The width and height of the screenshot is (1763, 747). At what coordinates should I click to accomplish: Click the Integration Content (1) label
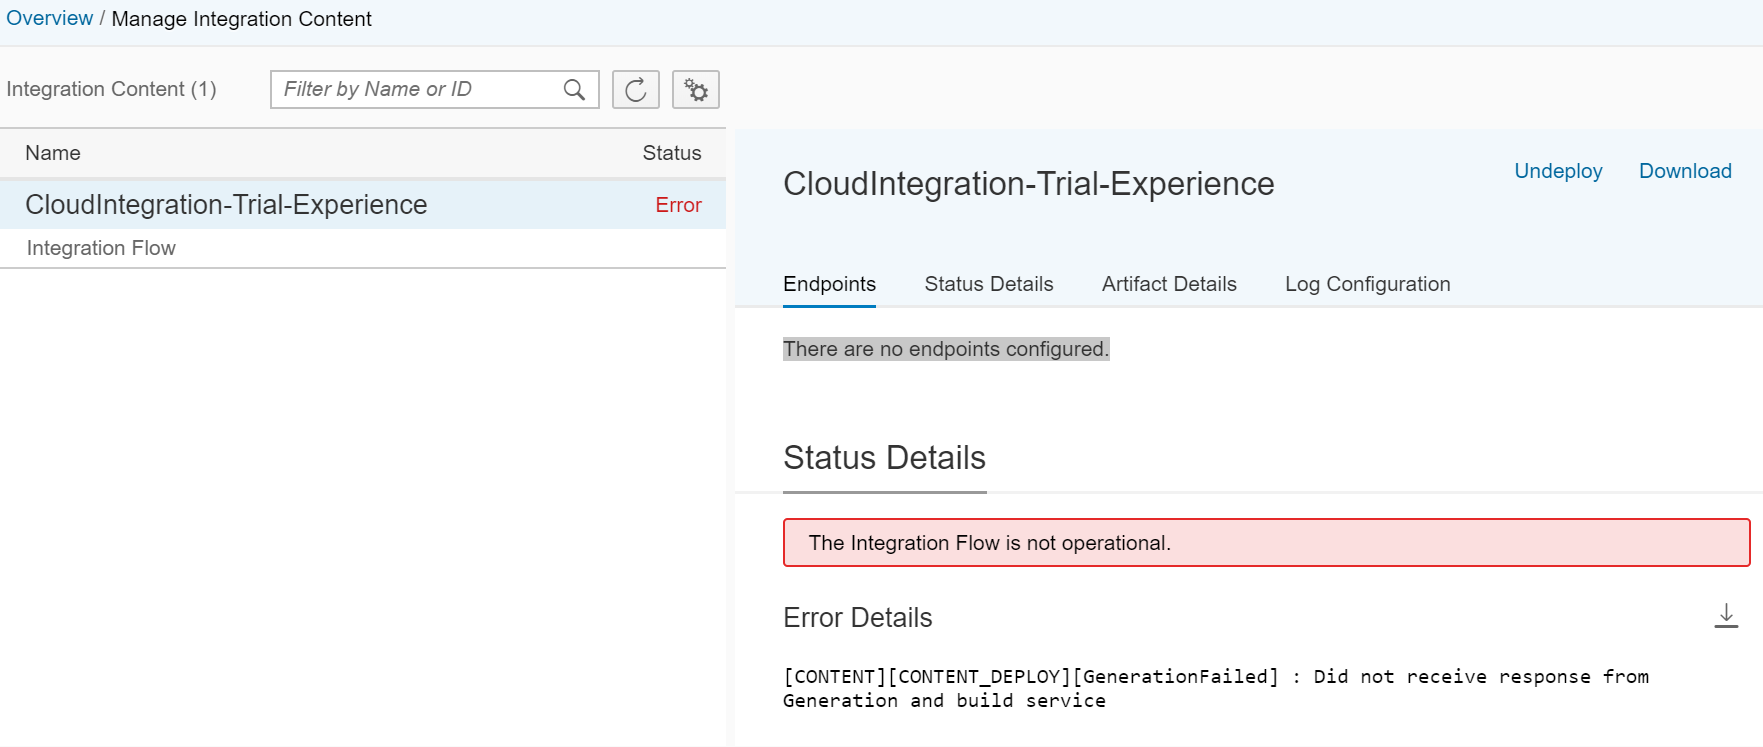click(x=111, y=89)
